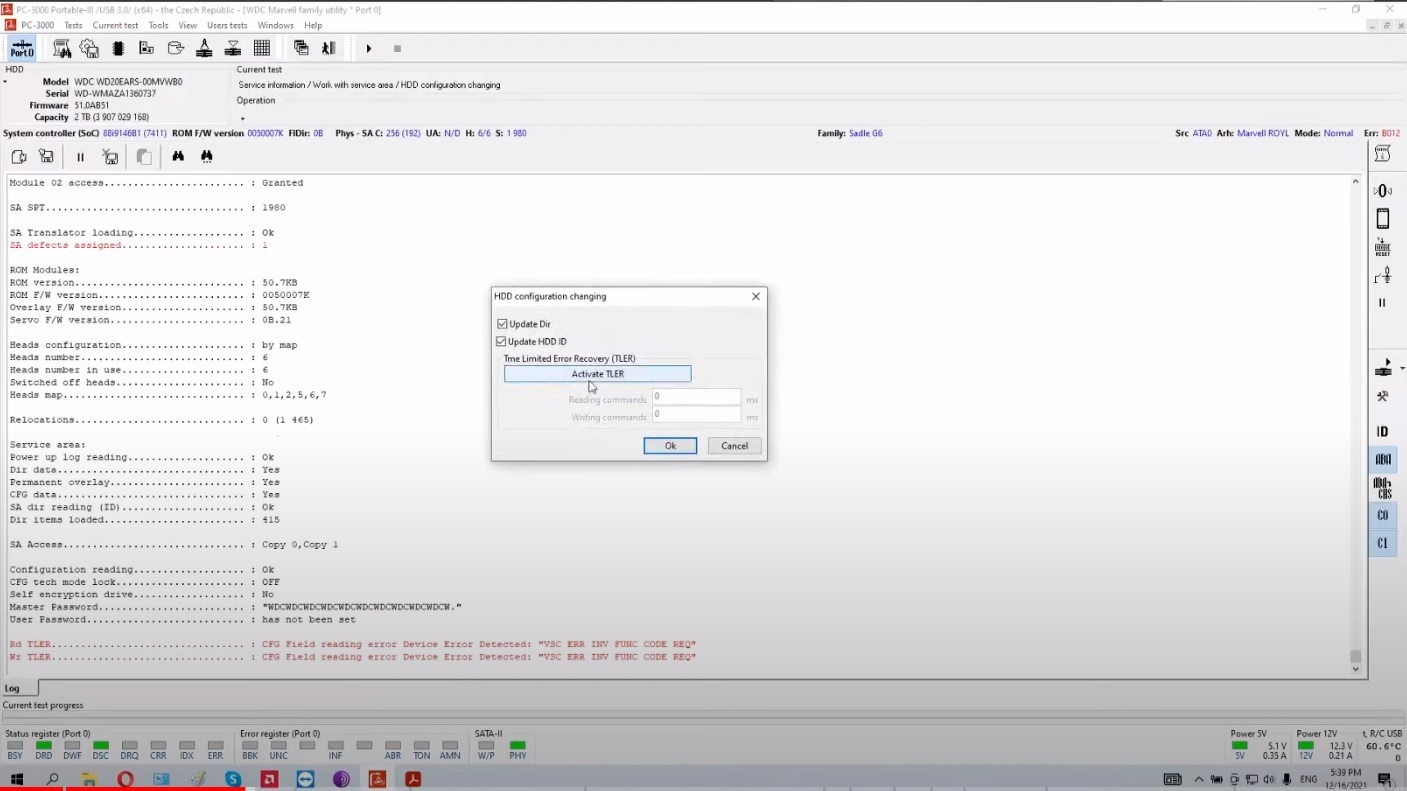Select the Port 0 toolbar icon
1407x791 pixels.
pos(22,48)
